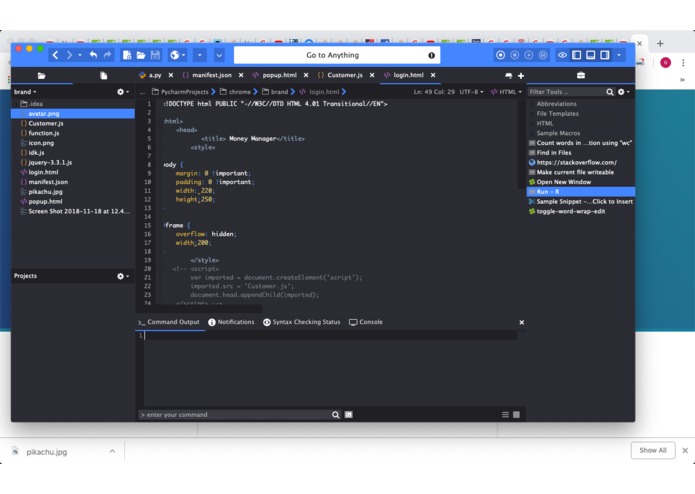695x494 pixels.
Task: Switch to Places sidebar tab
Action: pos(42,76)
